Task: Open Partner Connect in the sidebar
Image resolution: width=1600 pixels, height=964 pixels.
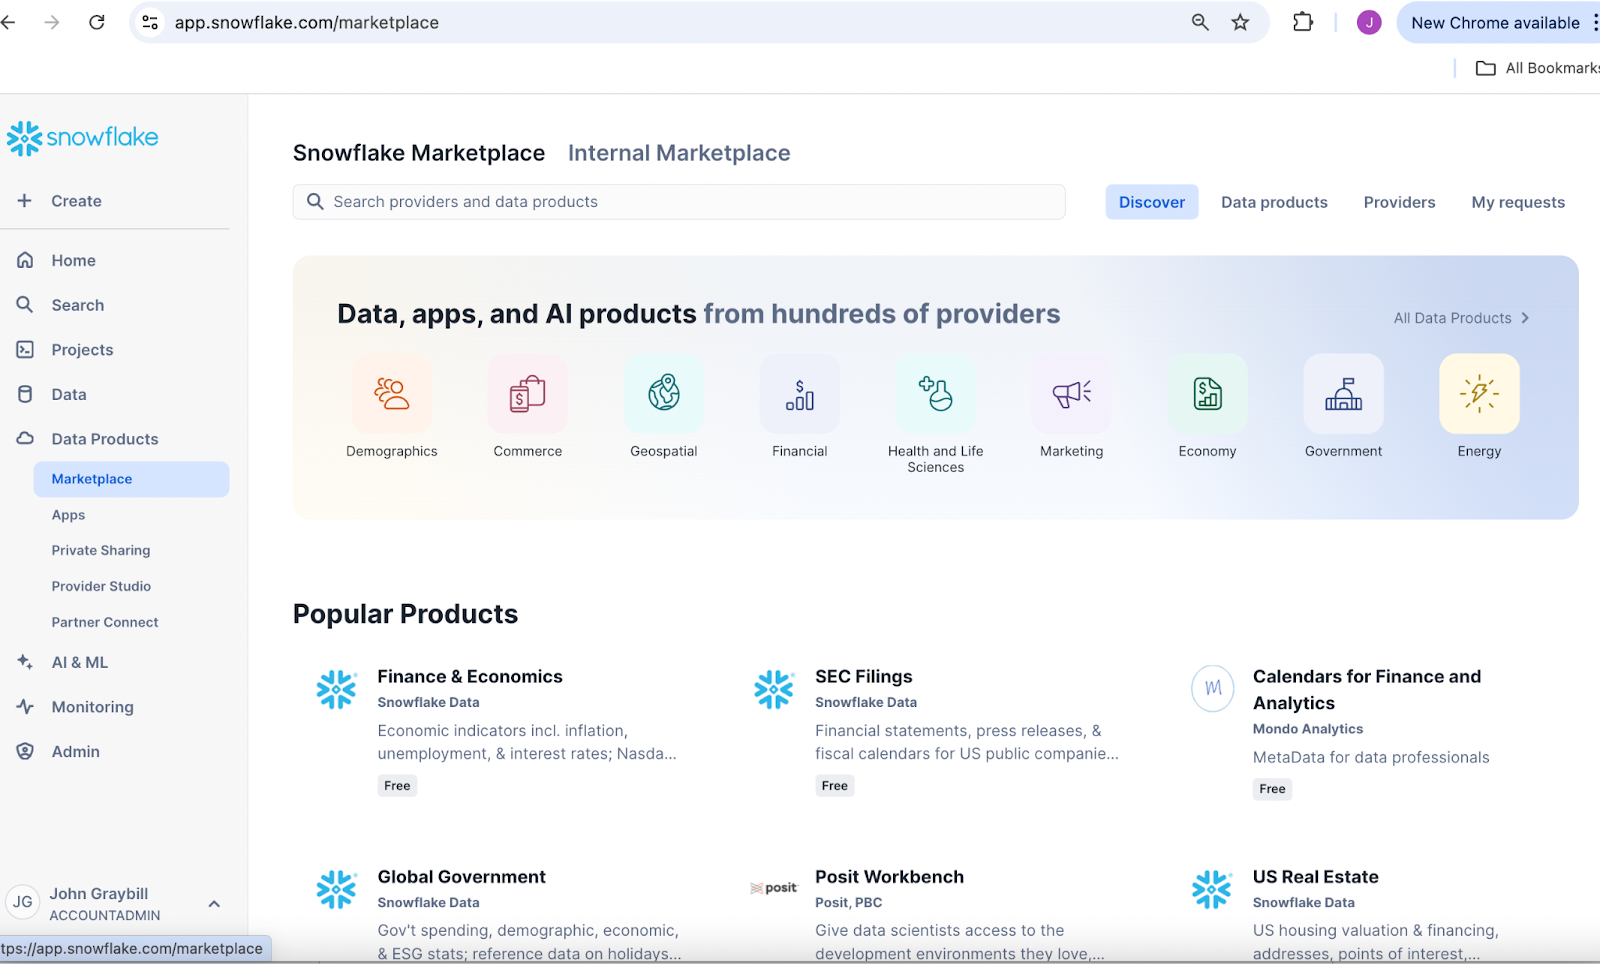Action: 105,622
